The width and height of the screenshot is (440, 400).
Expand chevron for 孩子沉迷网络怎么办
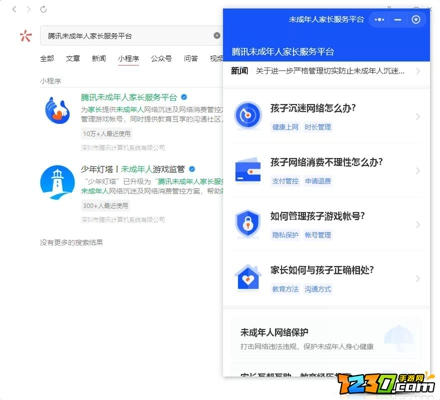[x=418, y=116]
